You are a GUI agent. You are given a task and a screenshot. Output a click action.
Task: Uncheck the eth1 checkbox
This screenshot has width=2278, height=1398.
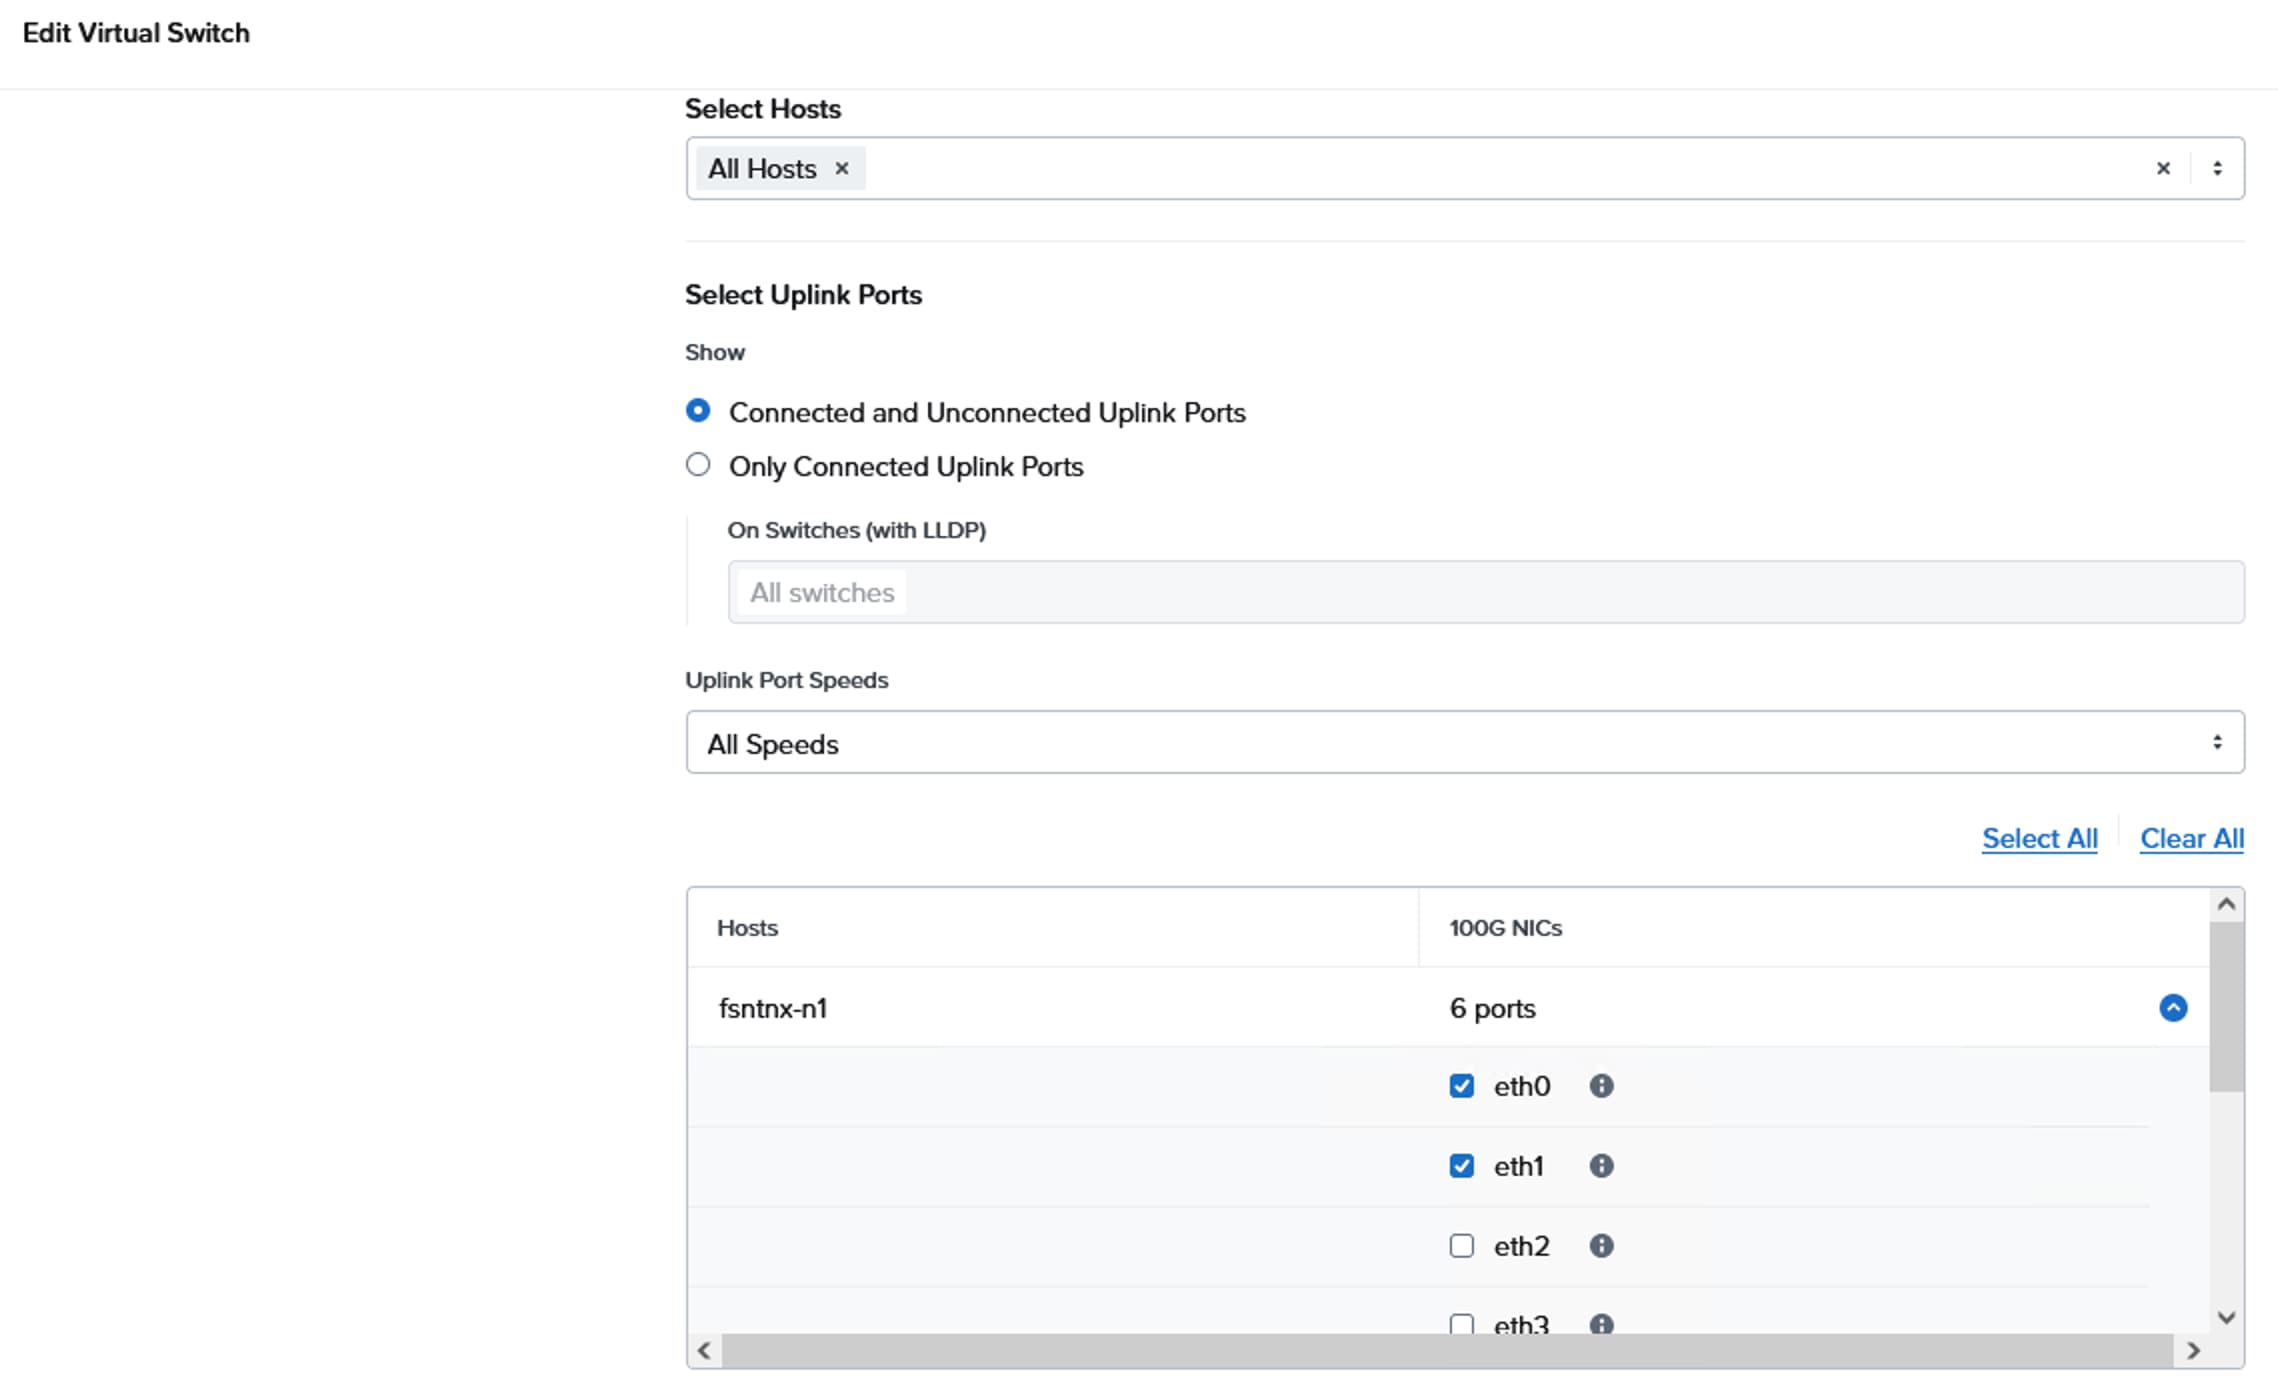tap(1461, 1166)
